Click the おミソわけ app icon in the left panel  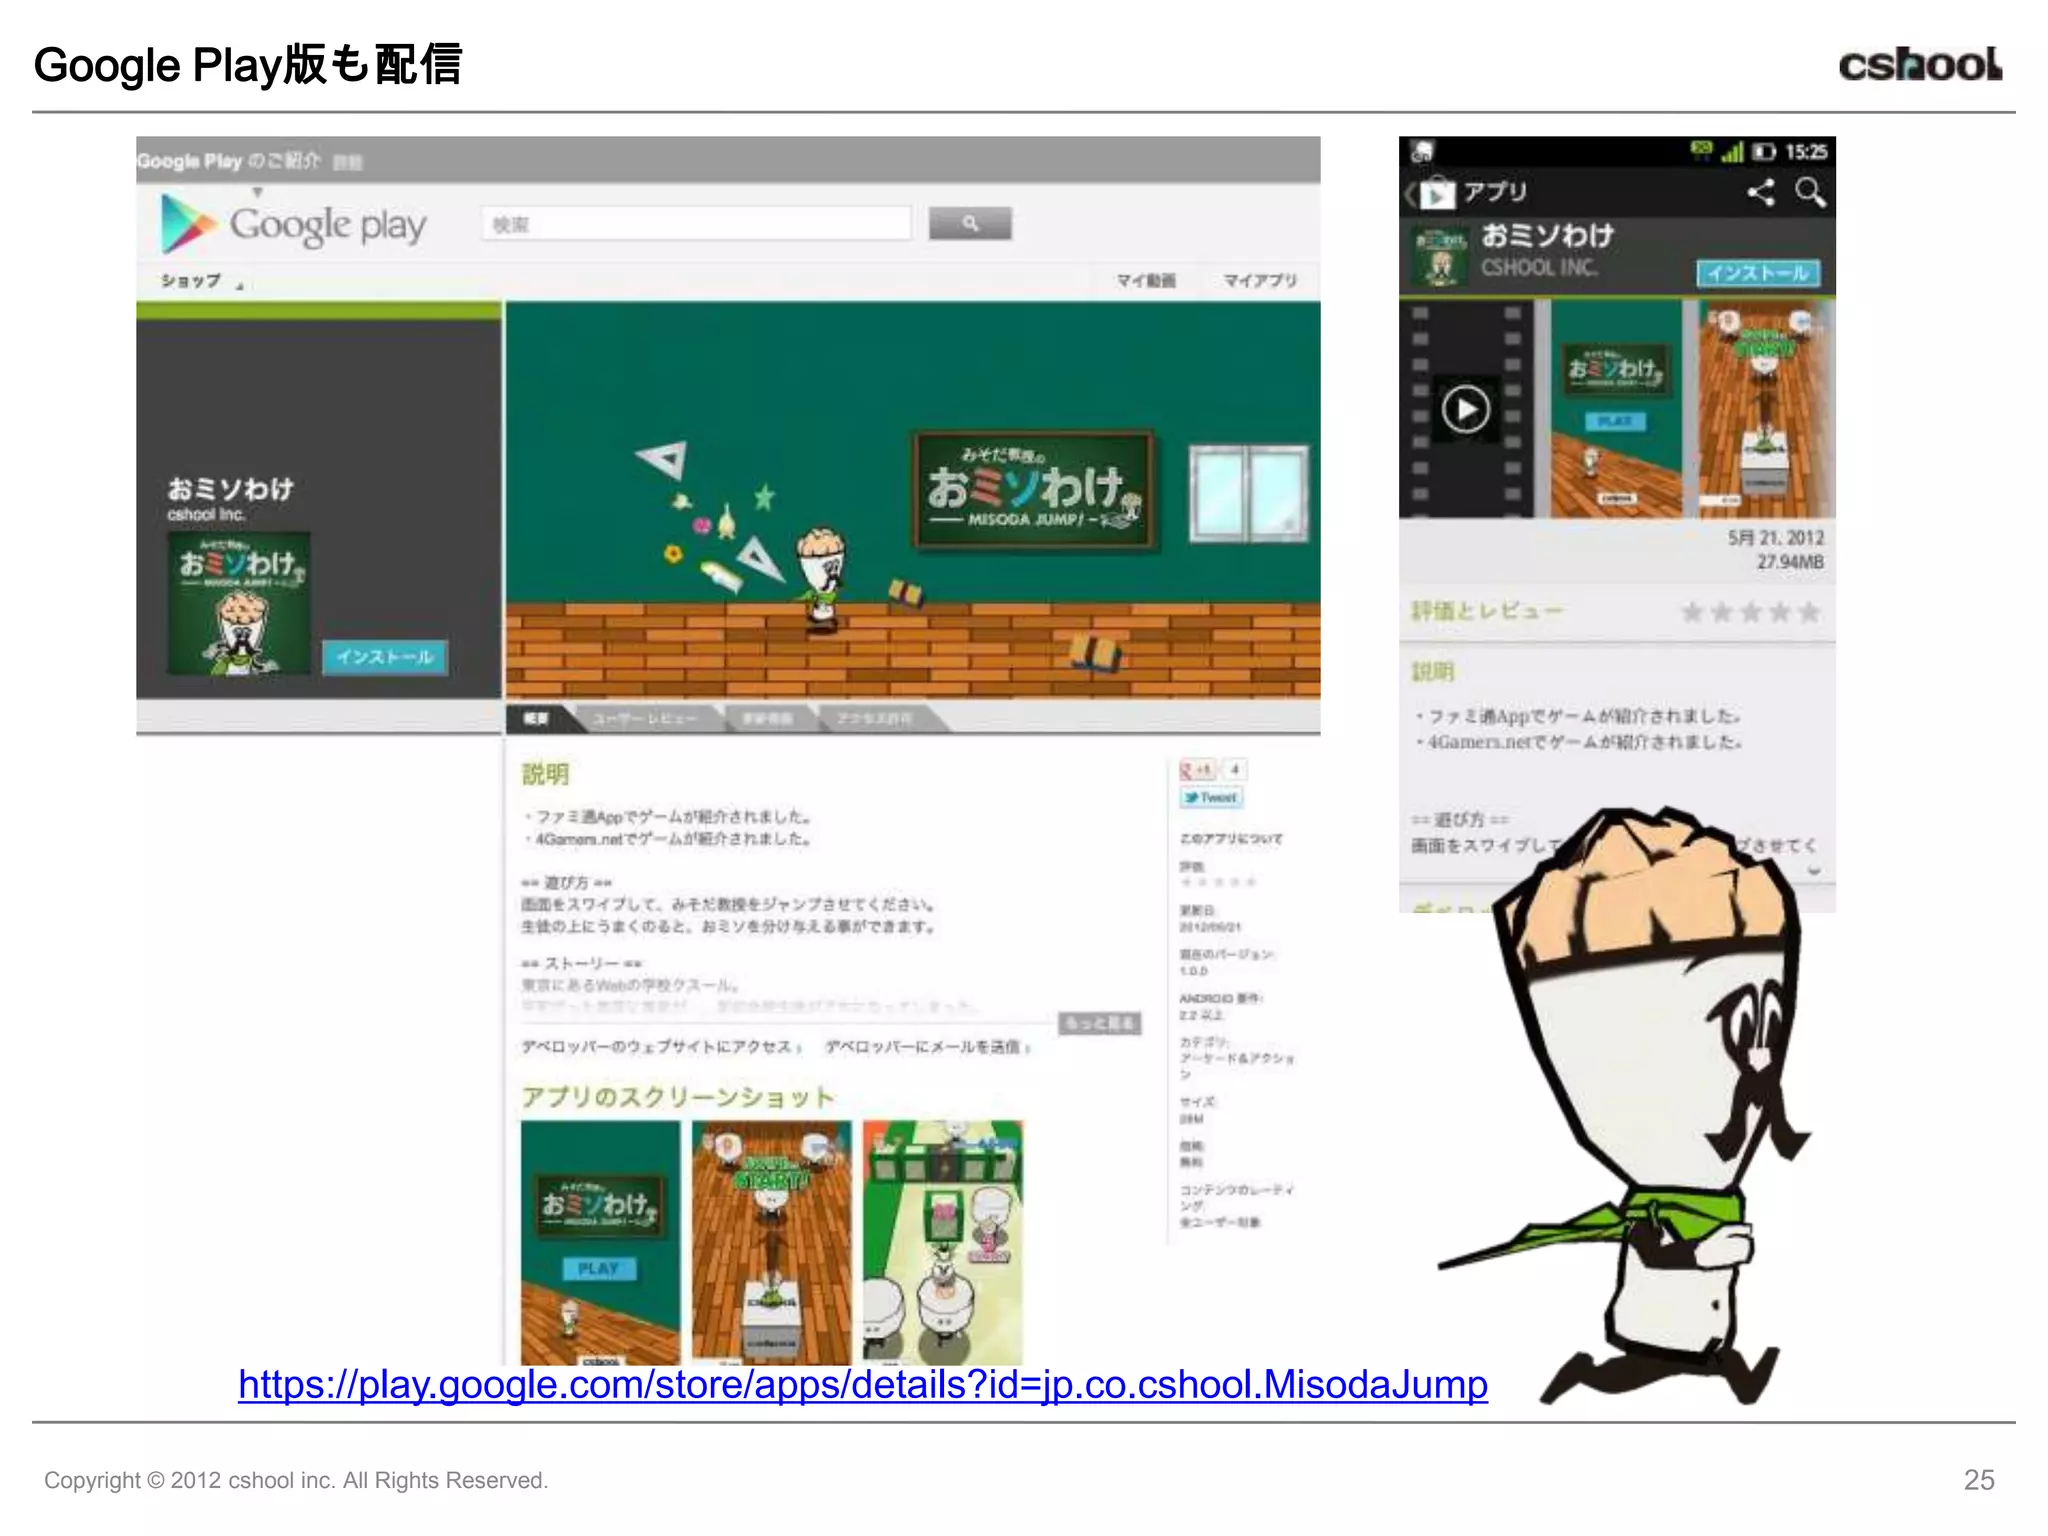point(238,604)
